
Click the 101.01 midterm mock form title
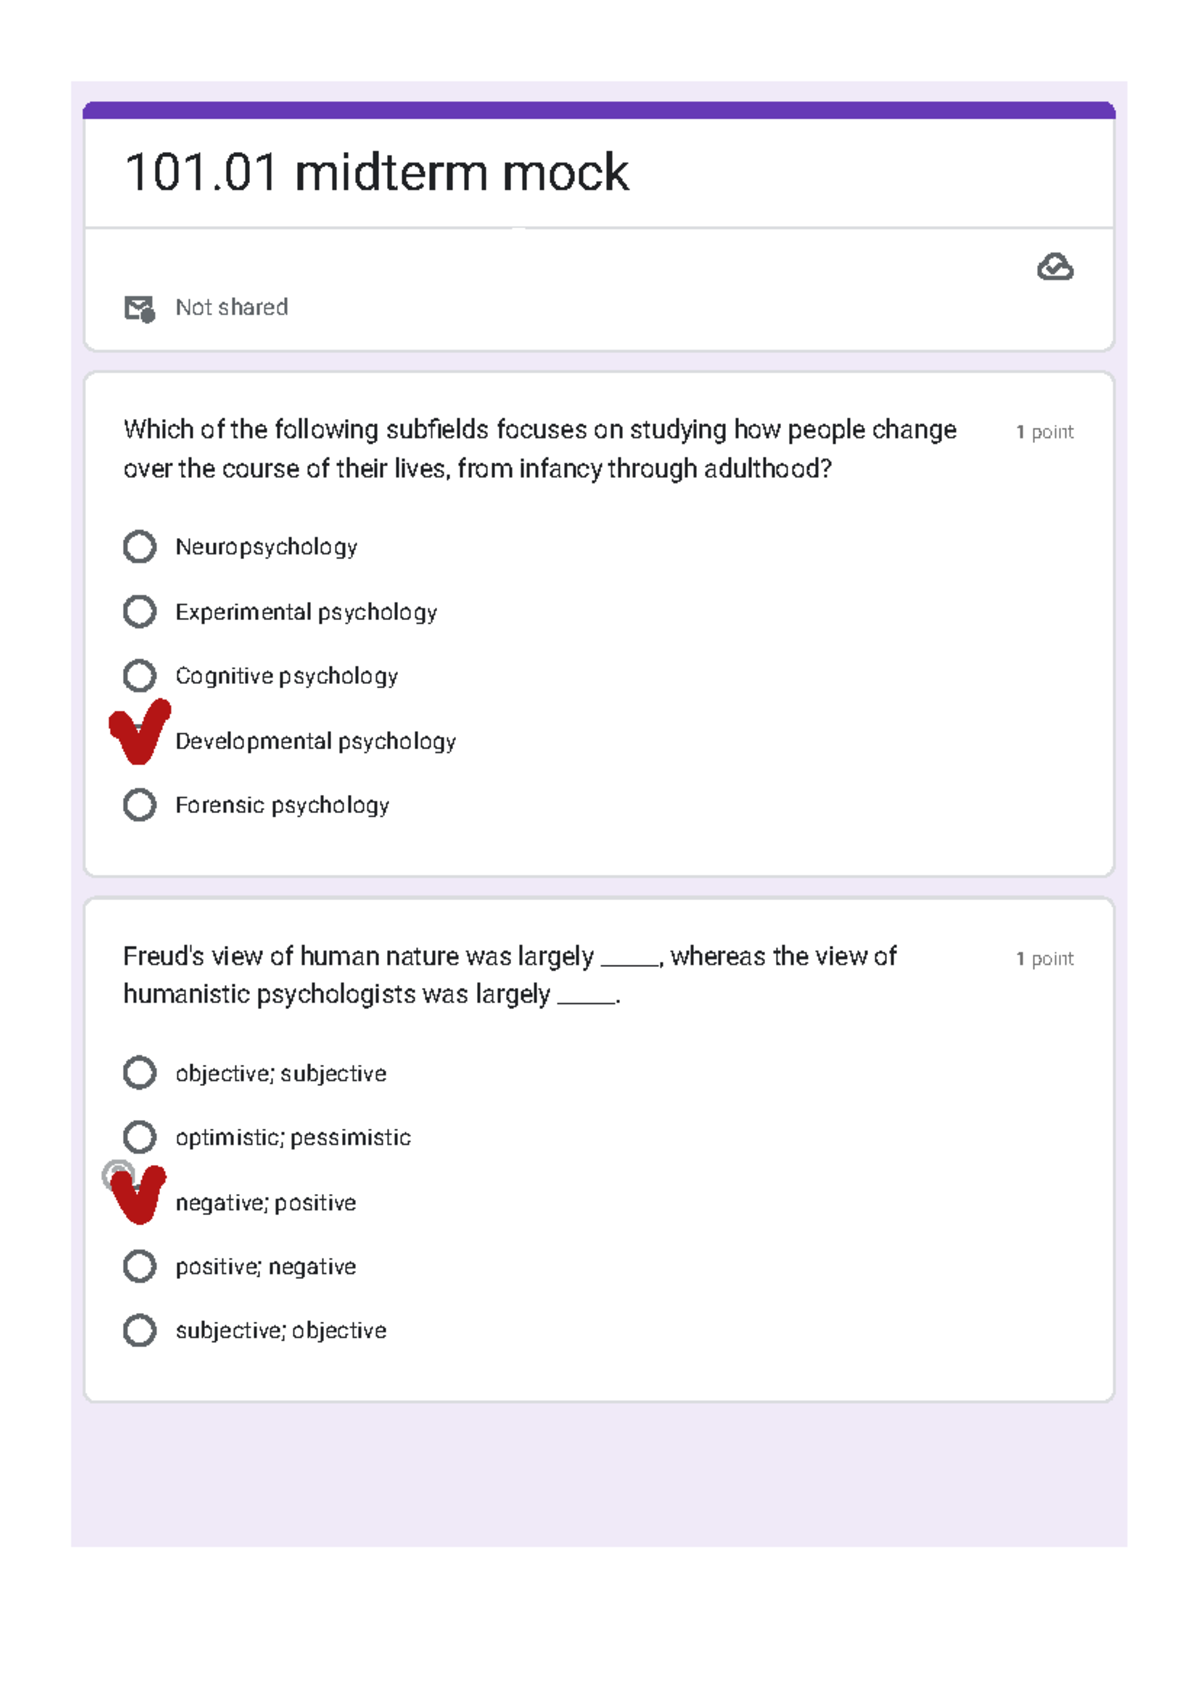pos(376,172)
